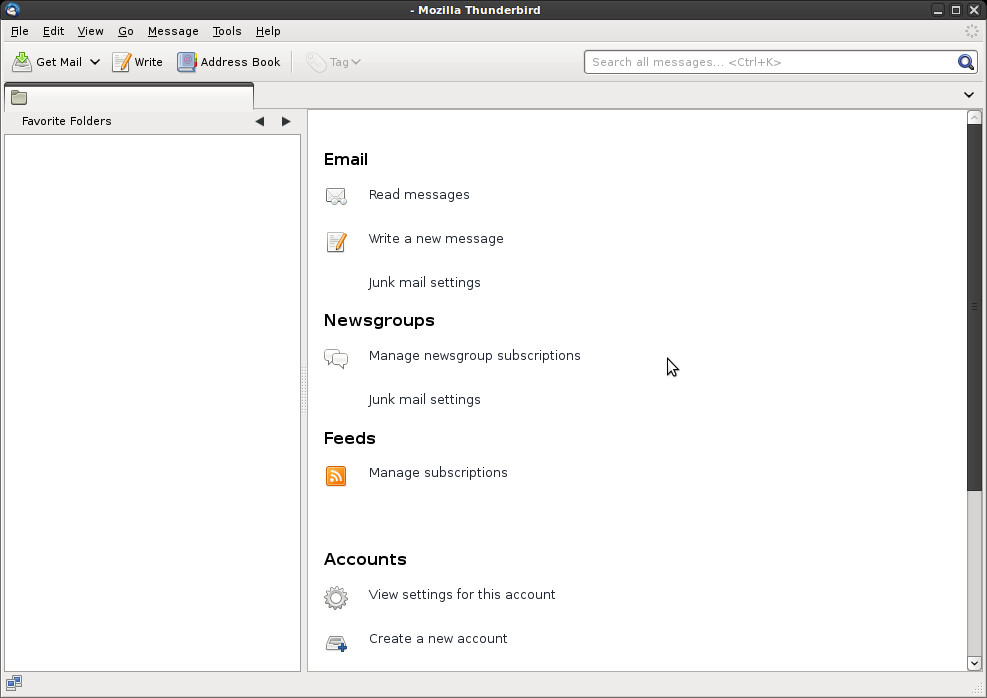Open the Tools menu
The image size is (987, 698).
click(227, 31)
